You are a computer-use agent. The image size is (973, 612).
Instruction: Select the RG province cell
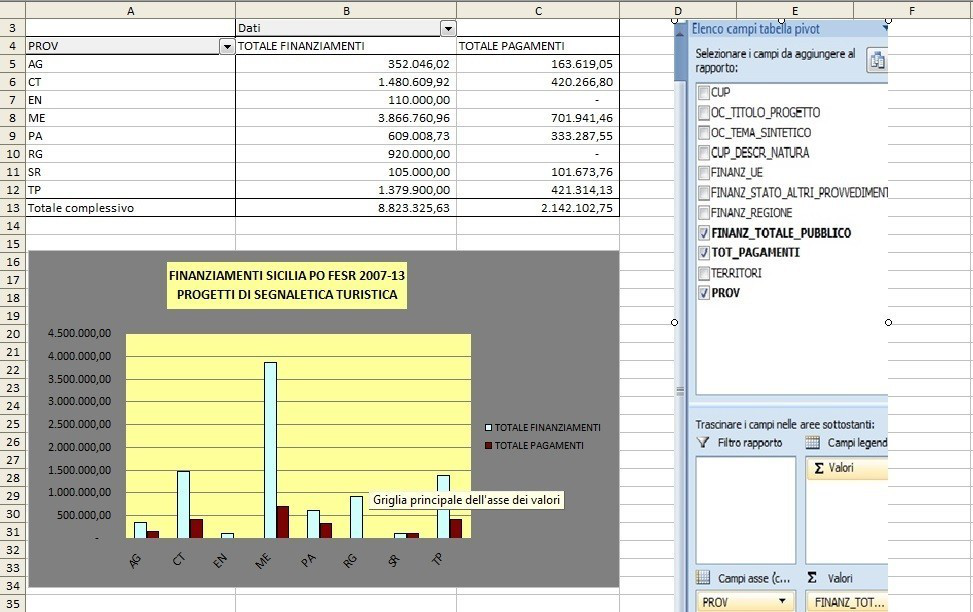[x=130, y=154]
